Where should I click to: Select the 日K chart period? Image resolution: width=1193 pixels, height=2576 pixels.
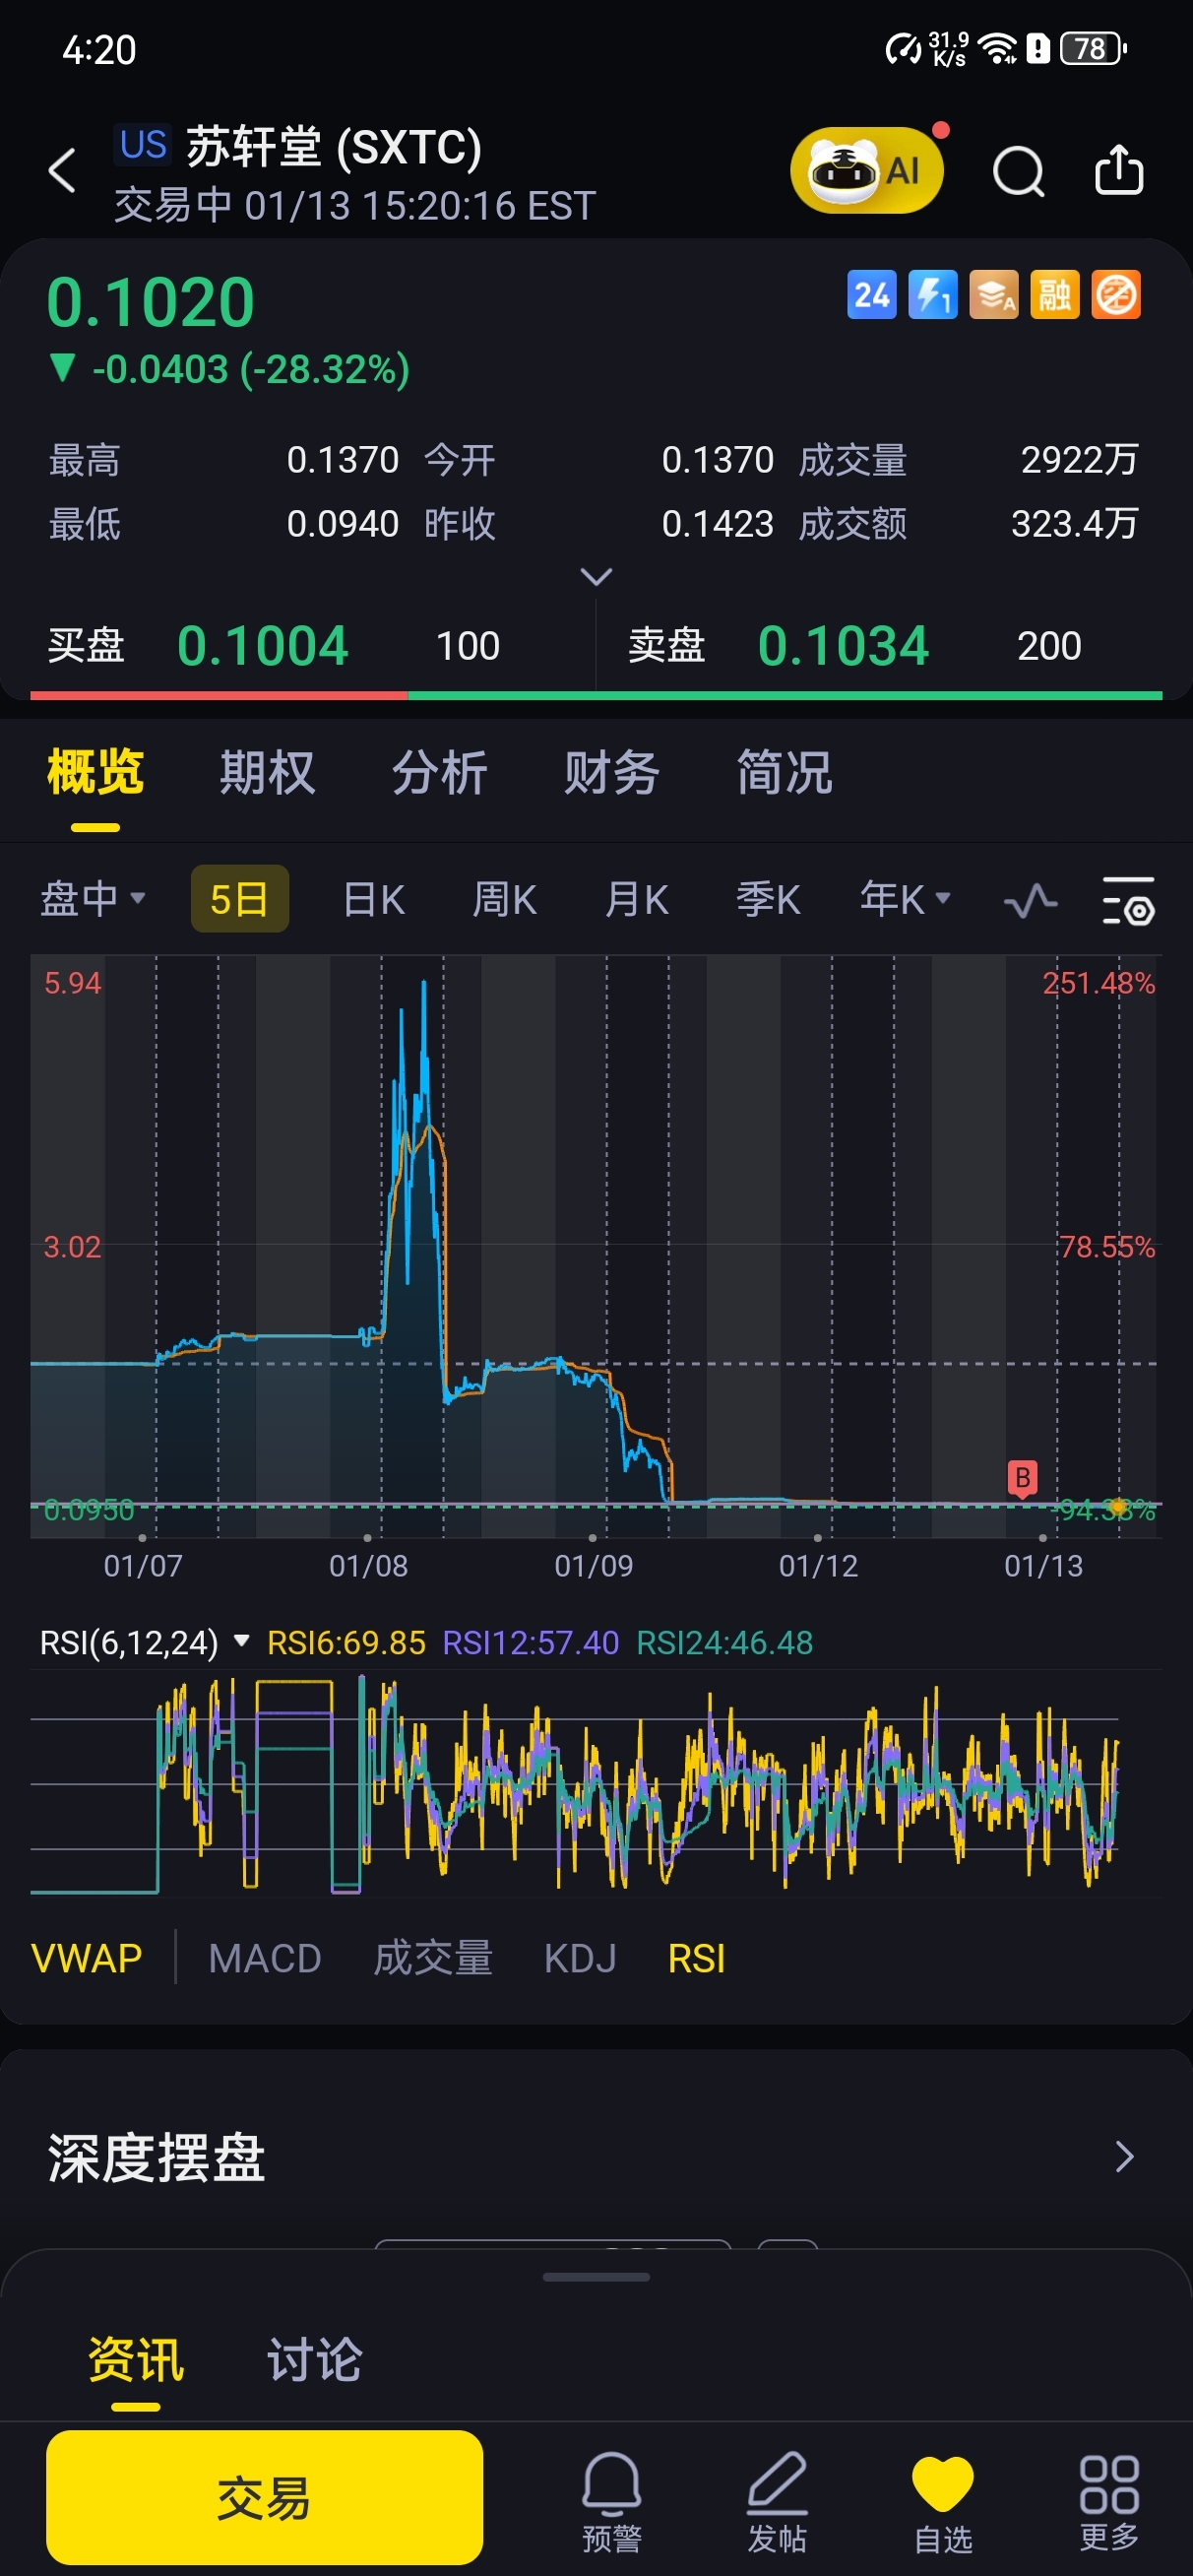point(373,899)
